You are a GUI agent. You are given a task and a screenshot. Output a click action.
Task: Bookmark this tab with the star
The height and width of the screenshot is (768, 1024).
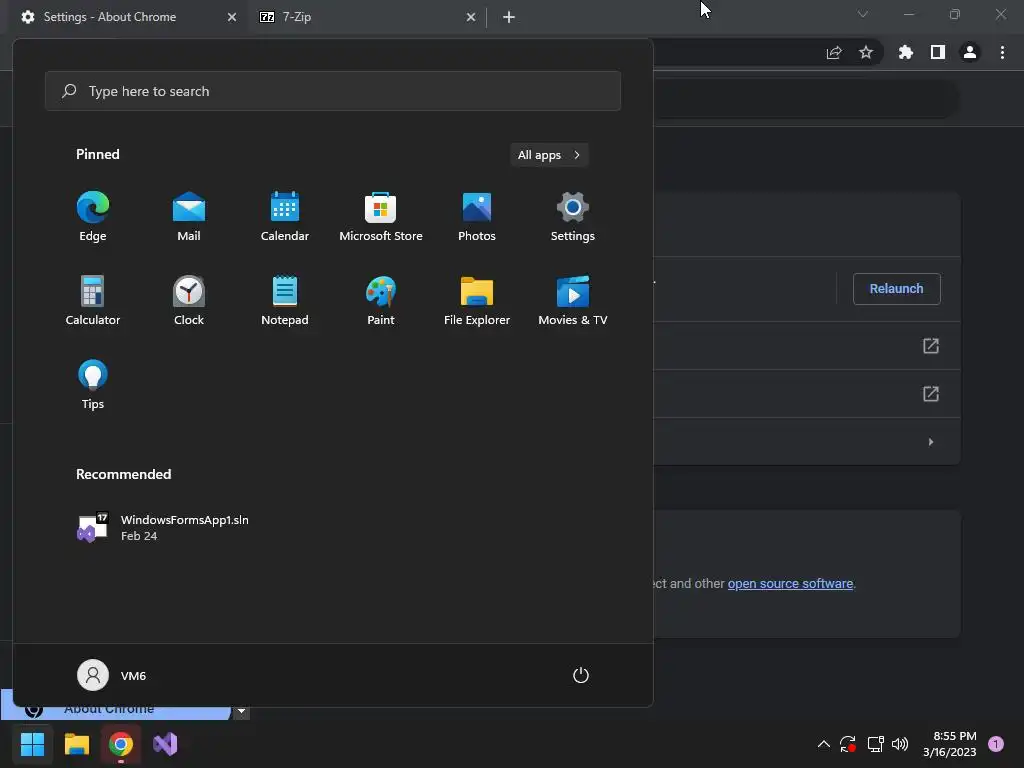(x=866, y=52)
